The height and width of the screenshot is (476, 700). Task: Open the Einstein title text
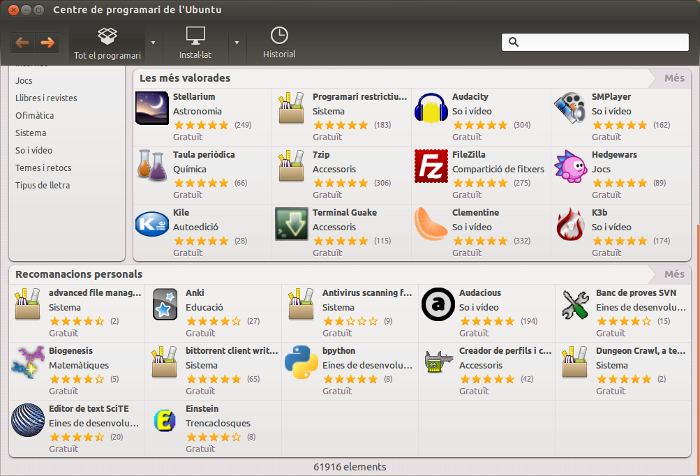[202, 409]
